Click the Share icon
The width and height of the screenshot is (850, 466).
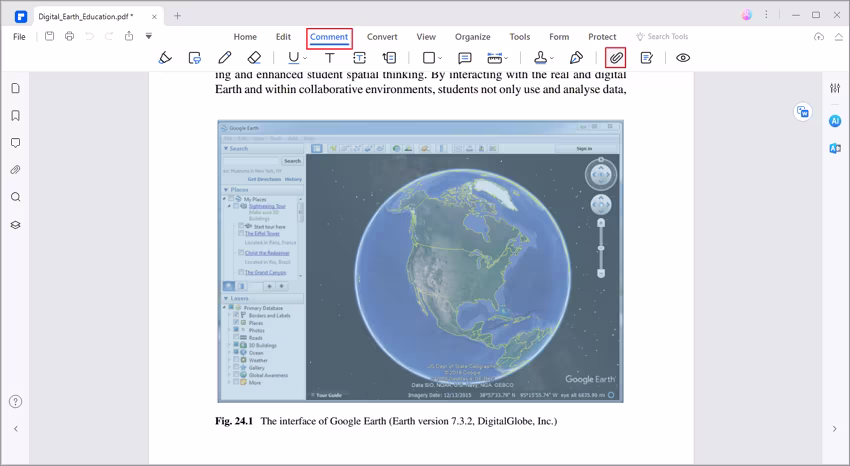point(129,36)
